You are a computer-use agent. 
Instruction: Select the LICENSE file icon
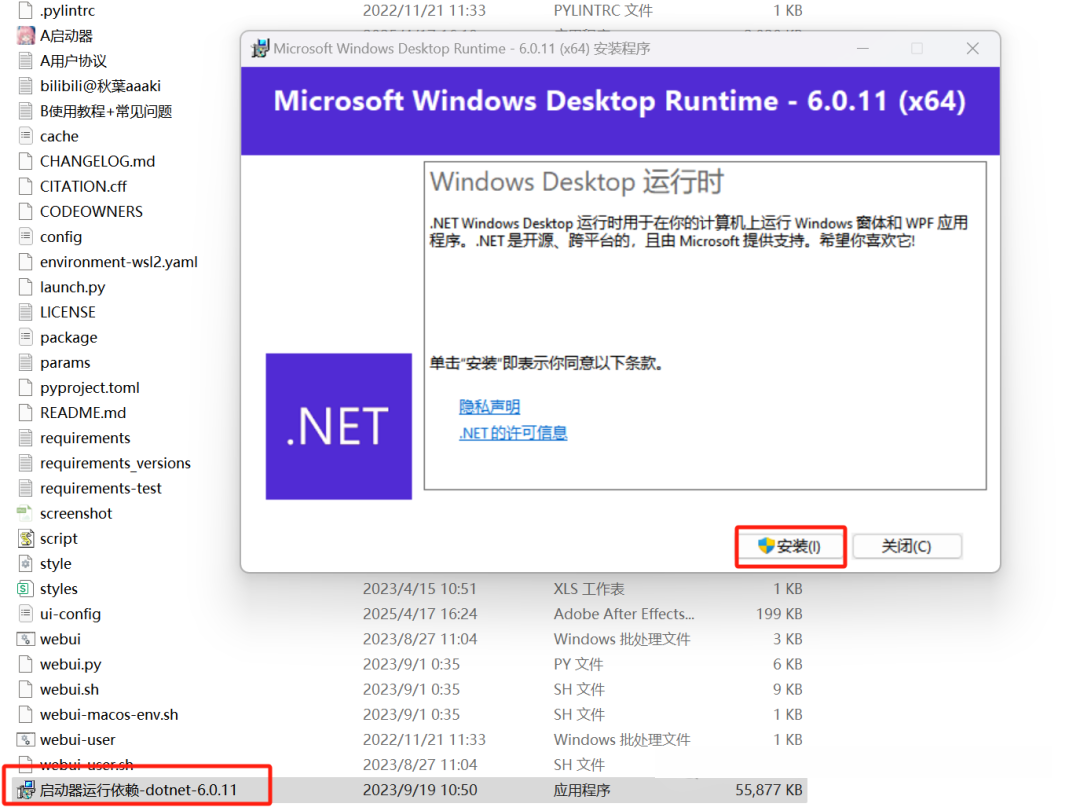coord(25,312)
